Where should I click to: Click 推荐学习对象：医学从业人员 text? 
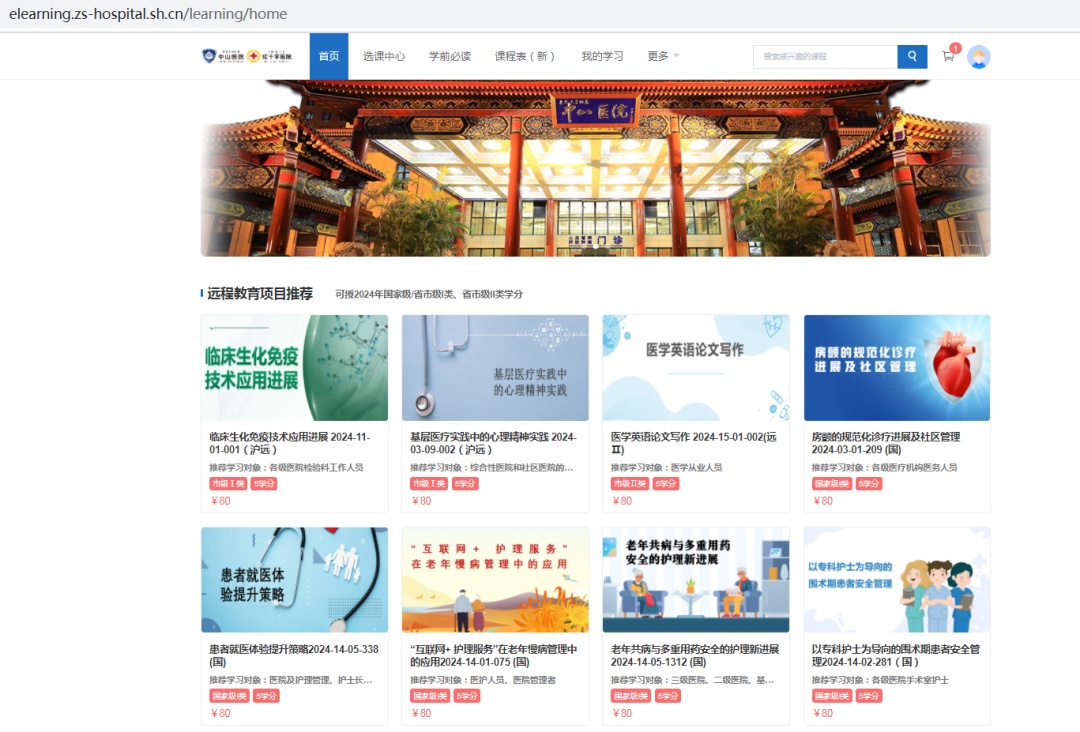[x=666, y=467]
